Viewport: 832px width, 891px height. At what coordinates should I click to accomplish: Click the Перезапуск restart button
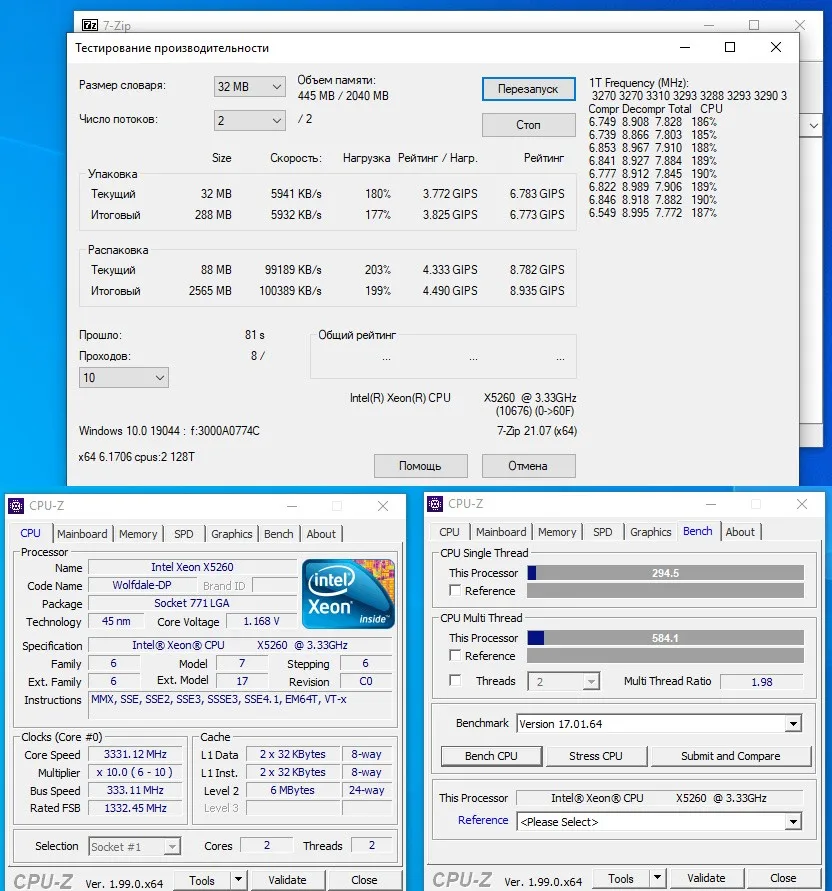point(529,89)
